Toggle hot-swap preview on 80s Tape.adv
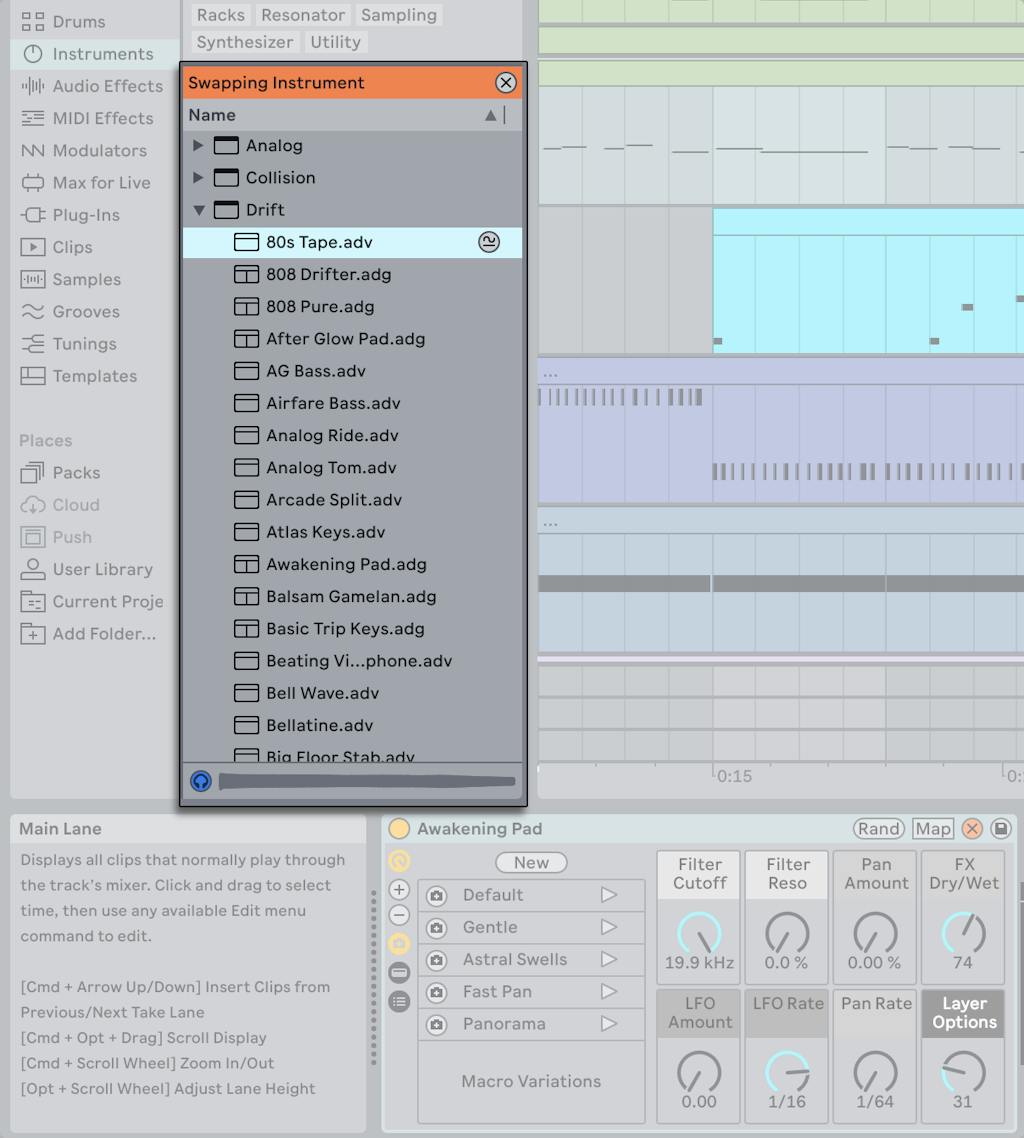 tap(489, 242)
